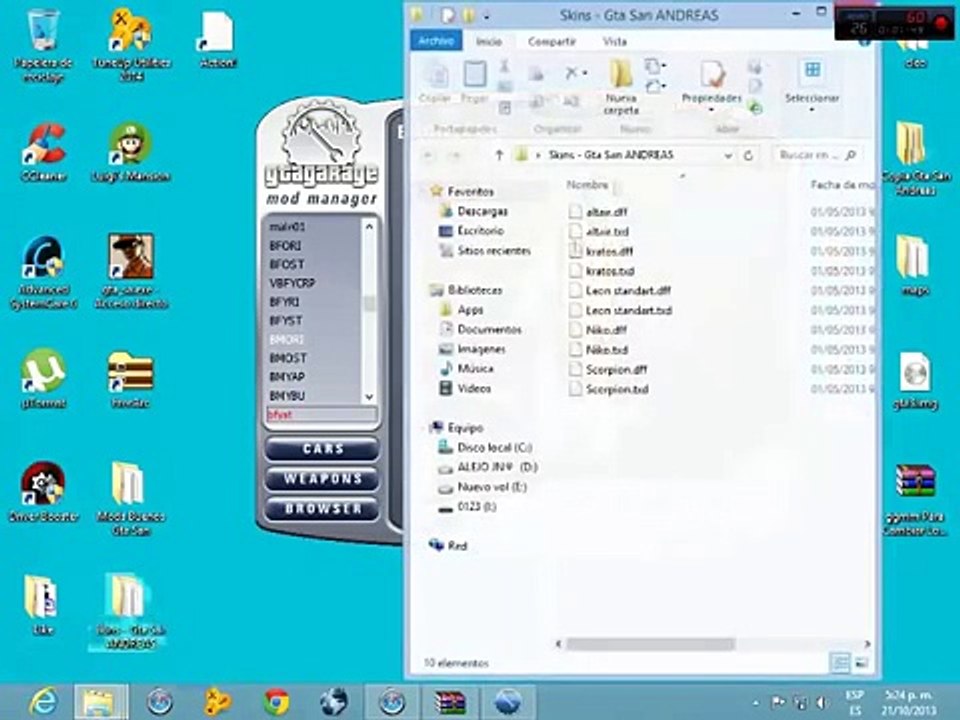
Task: Launch gta_sa.exe shortcut on desktop
Action: click(x=130, y=271)
